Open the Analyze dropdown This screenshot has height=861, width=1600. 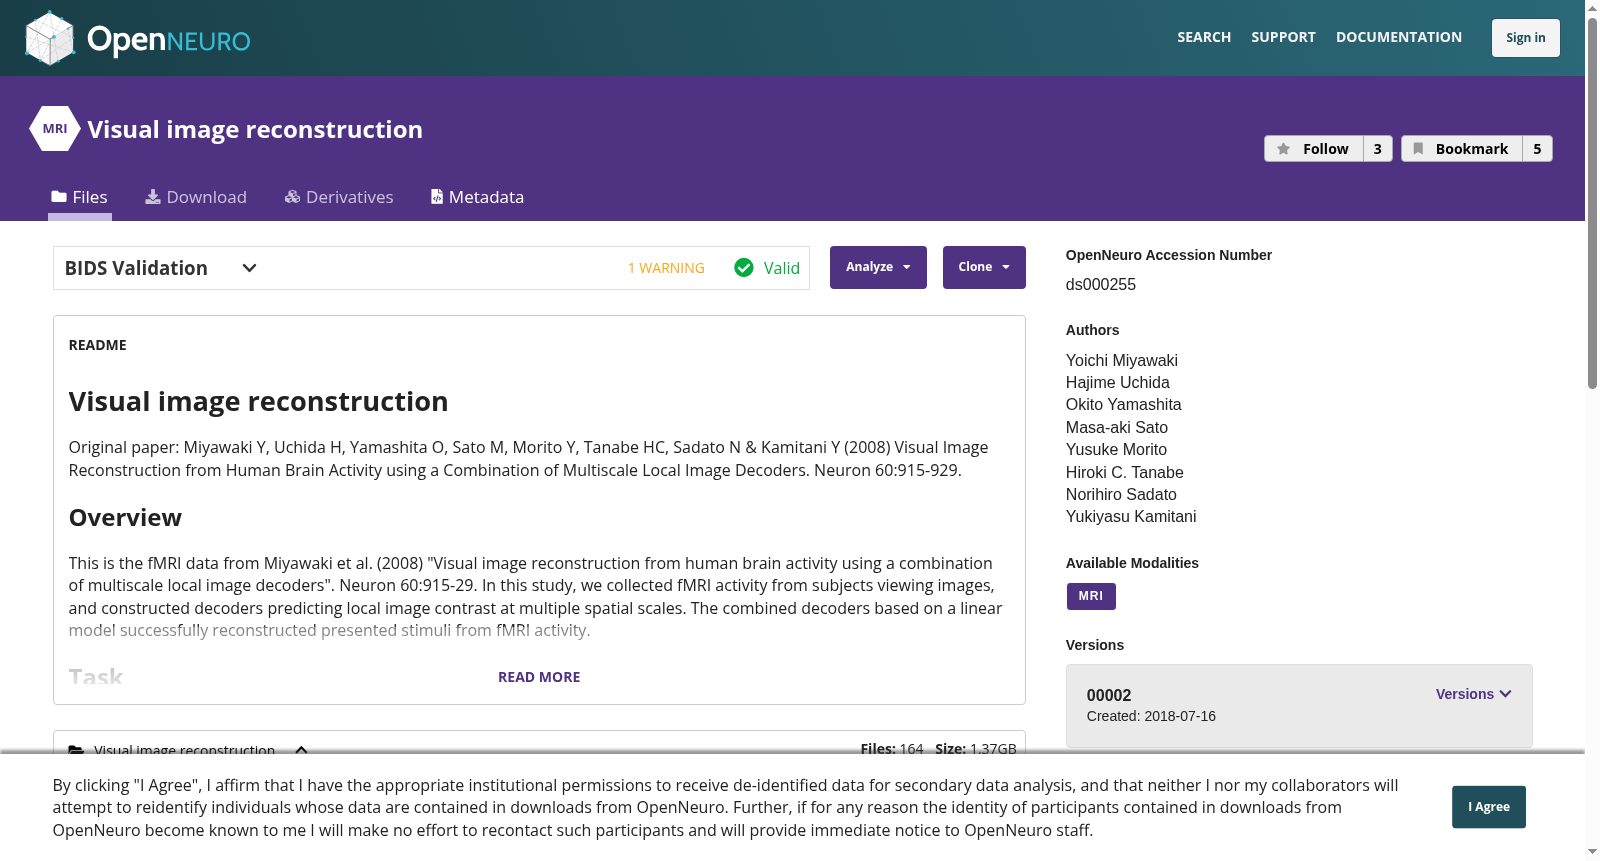pyautogui.click(x=878, y=267)
